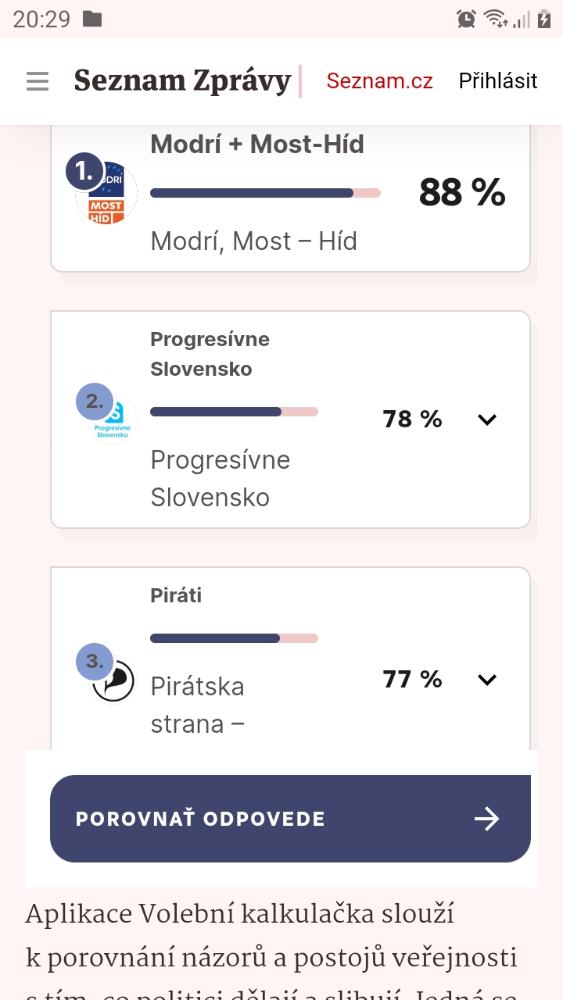The image size is (563, 1000).
Task: Tap the rank 3 badge
Action: tap(94, 661)
